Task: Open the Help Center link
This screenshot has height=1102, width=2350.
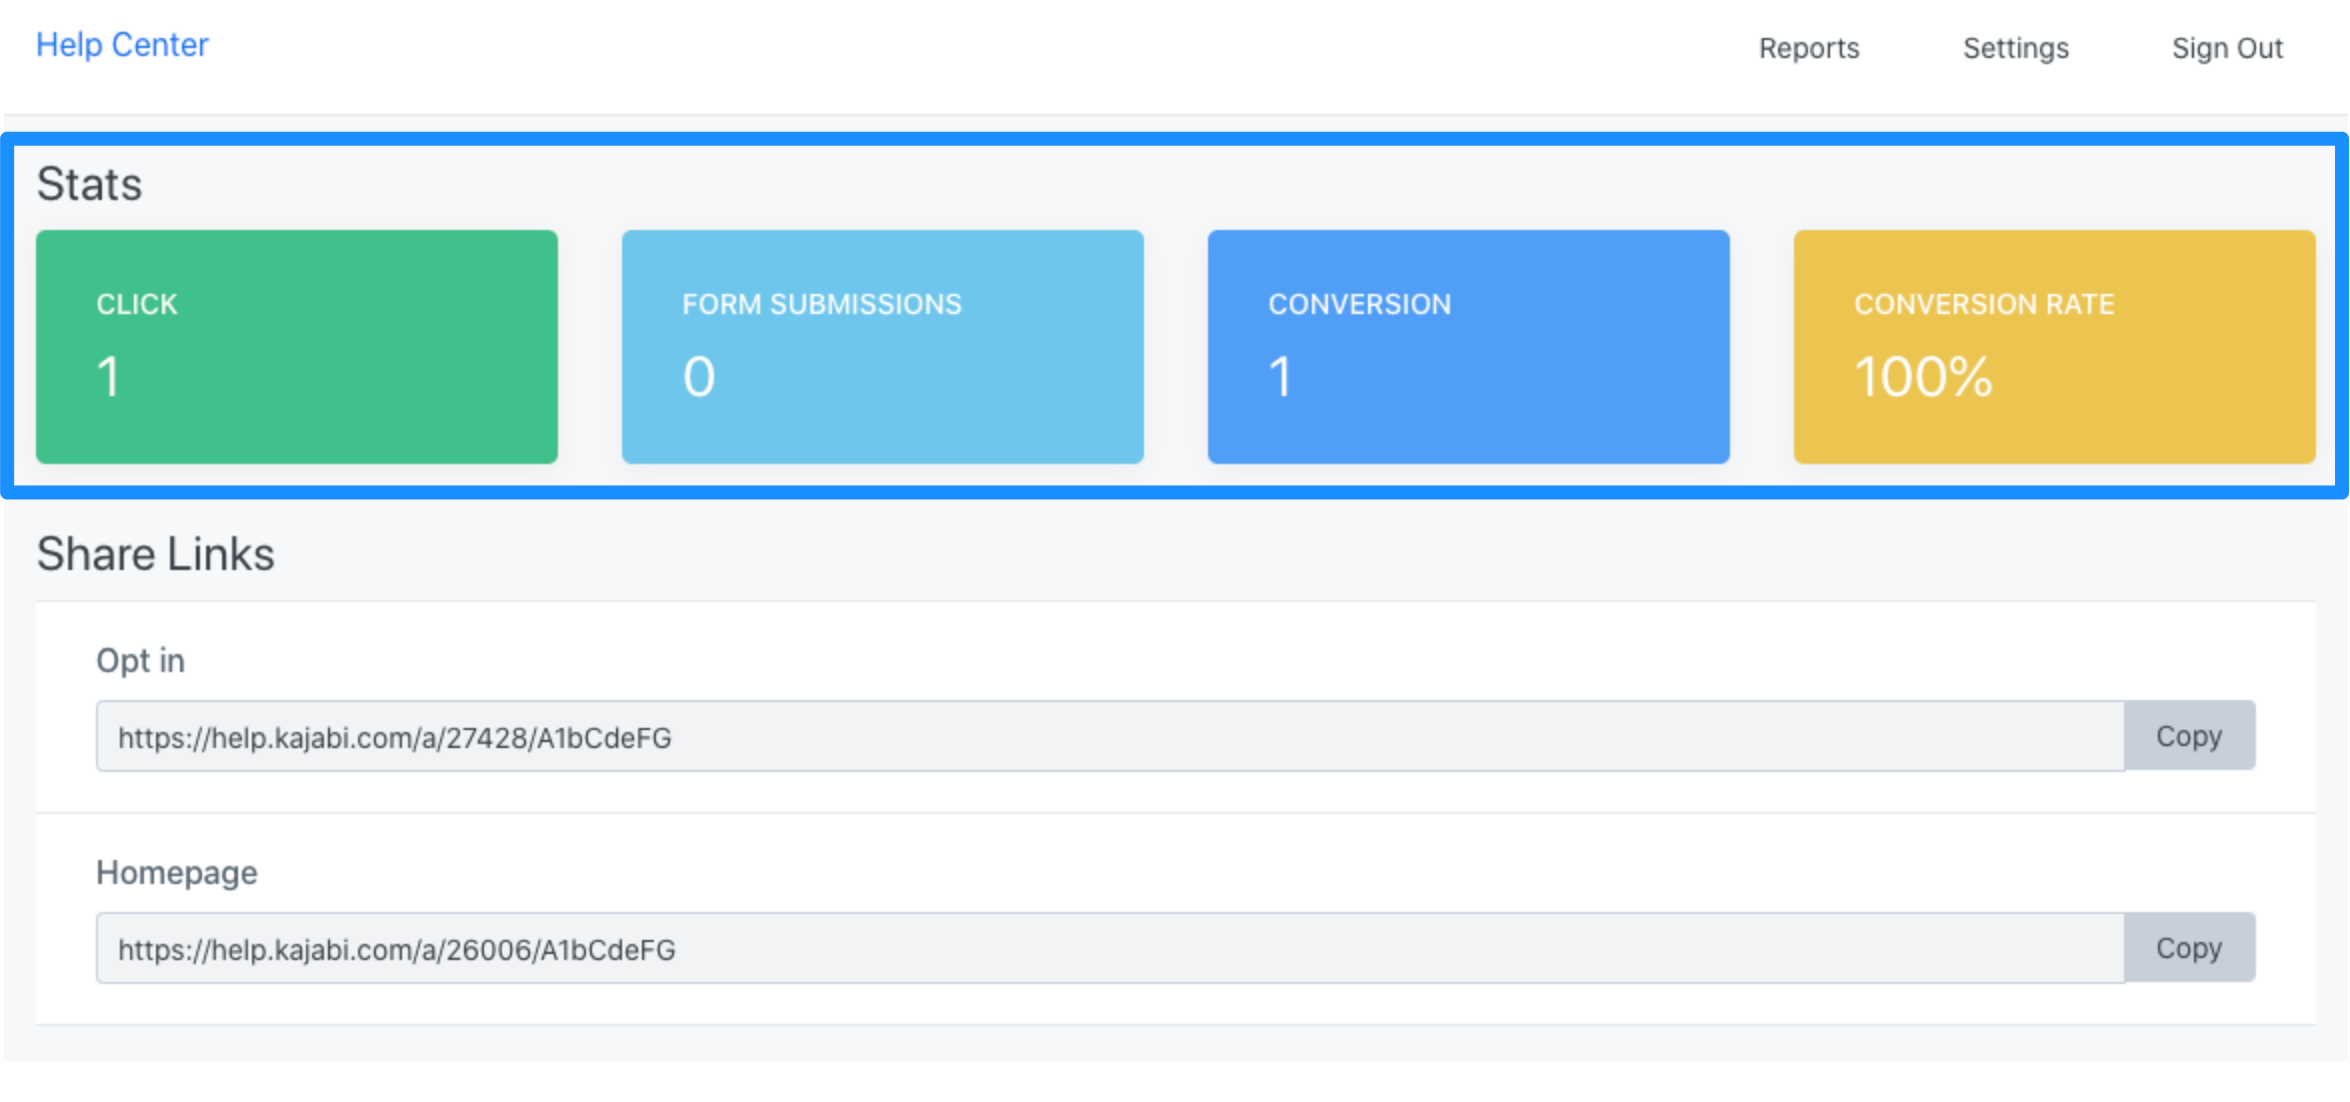Action: [122, 45]
